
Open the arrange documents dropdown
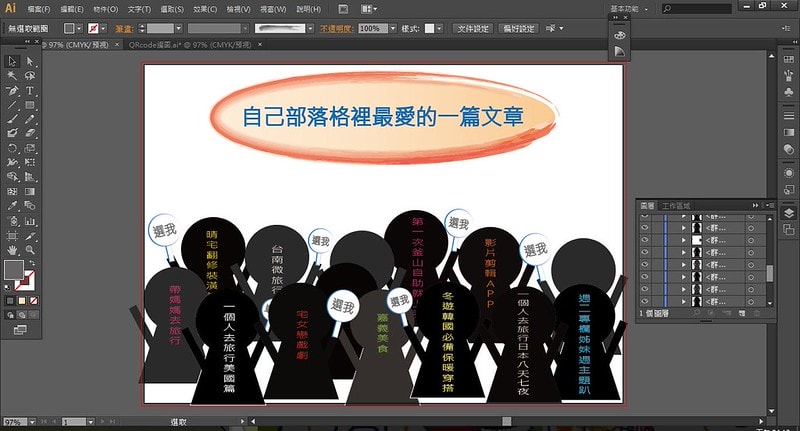coord(369,9)
